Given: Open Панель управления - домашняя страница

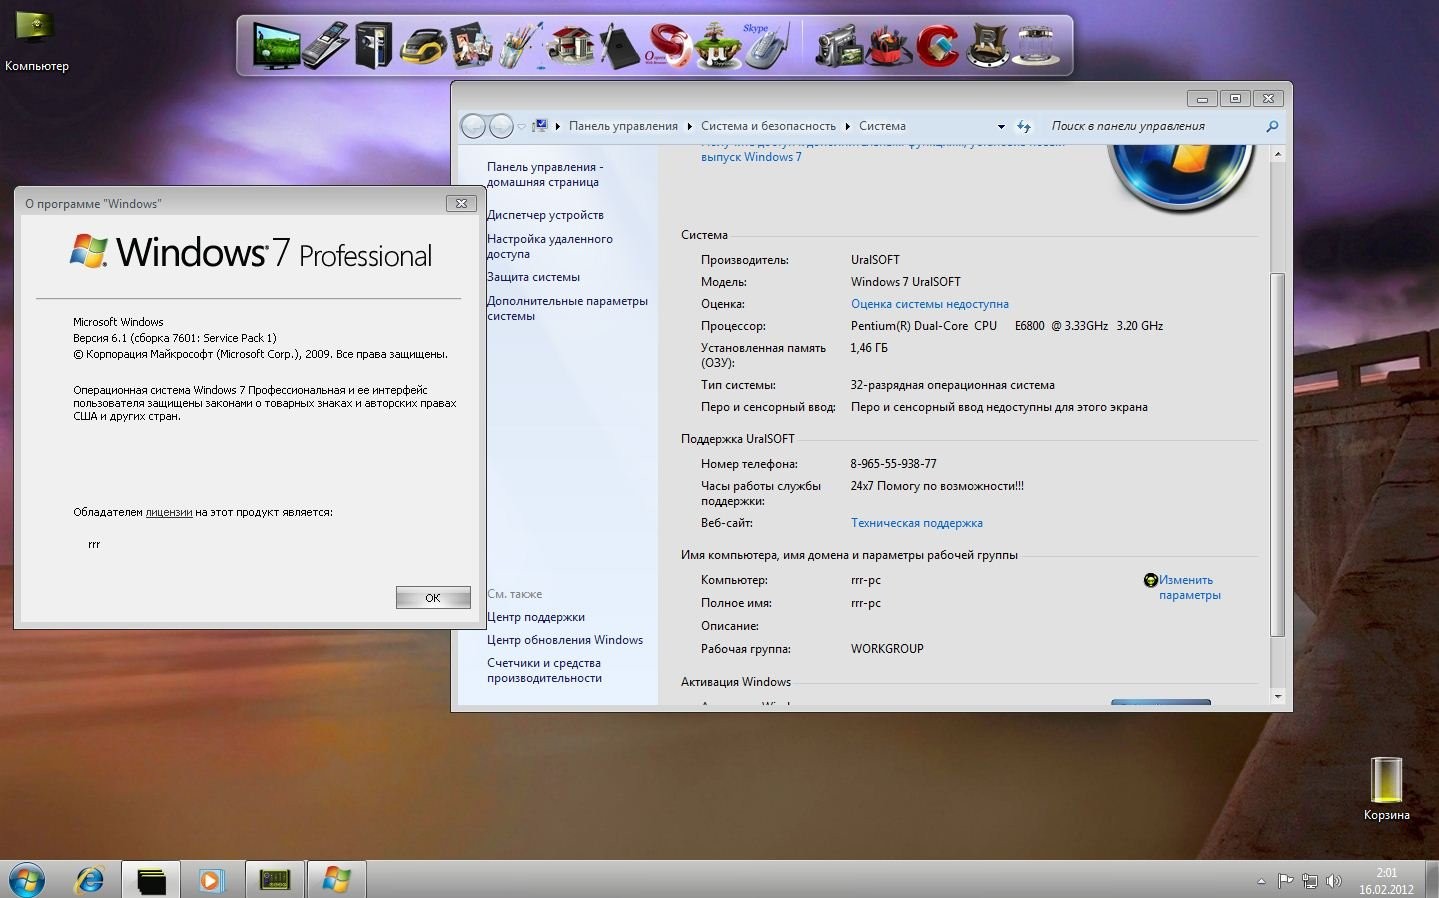Looking at the screenshot, I should pyautogui.click(x=544, y=175).
